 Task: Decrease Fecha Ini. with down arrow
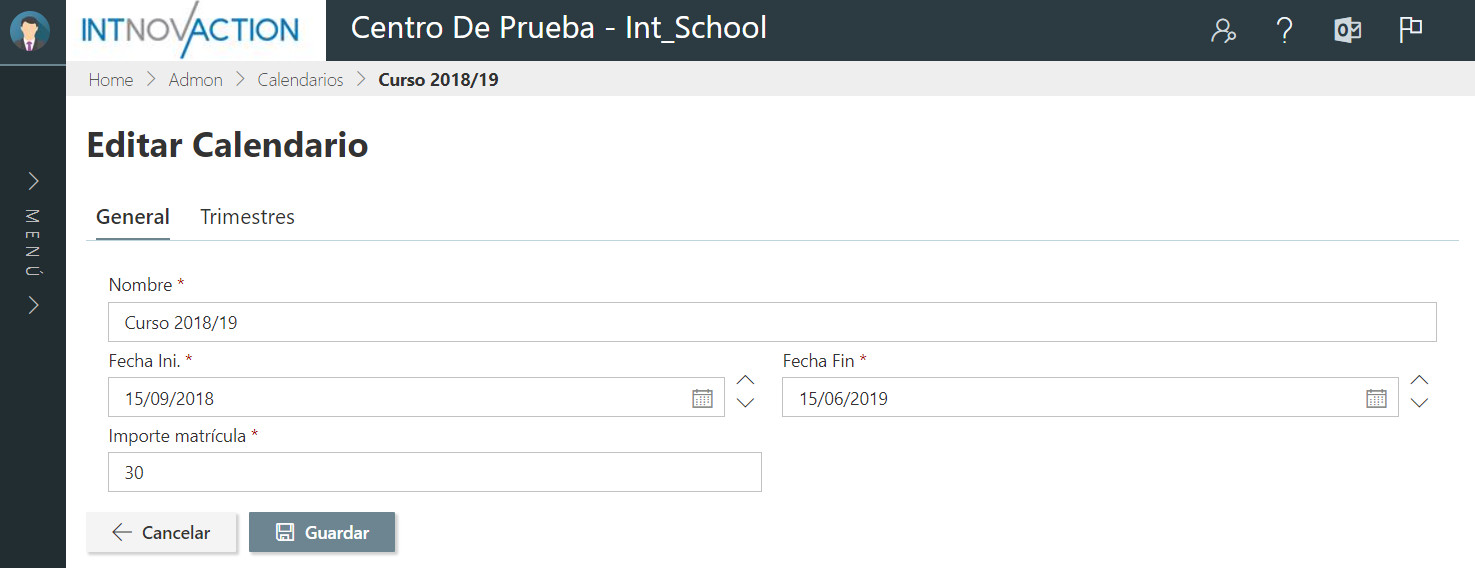click(x=745, y=402)
